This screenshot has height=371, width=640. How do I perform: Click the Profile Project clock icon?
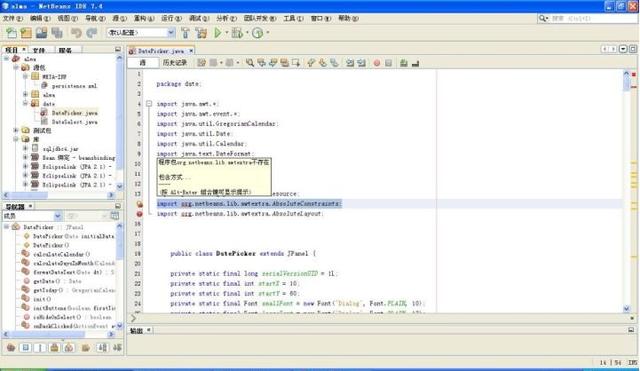tap(257, 33)
